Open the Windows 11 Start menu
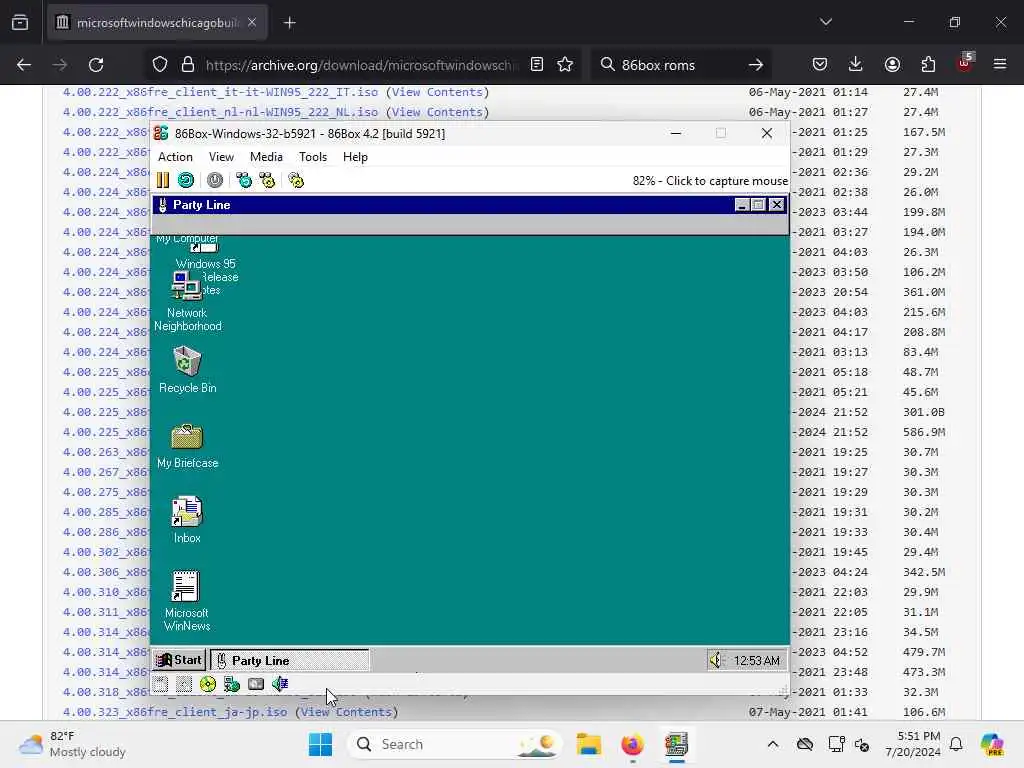 tap(320, 744)
